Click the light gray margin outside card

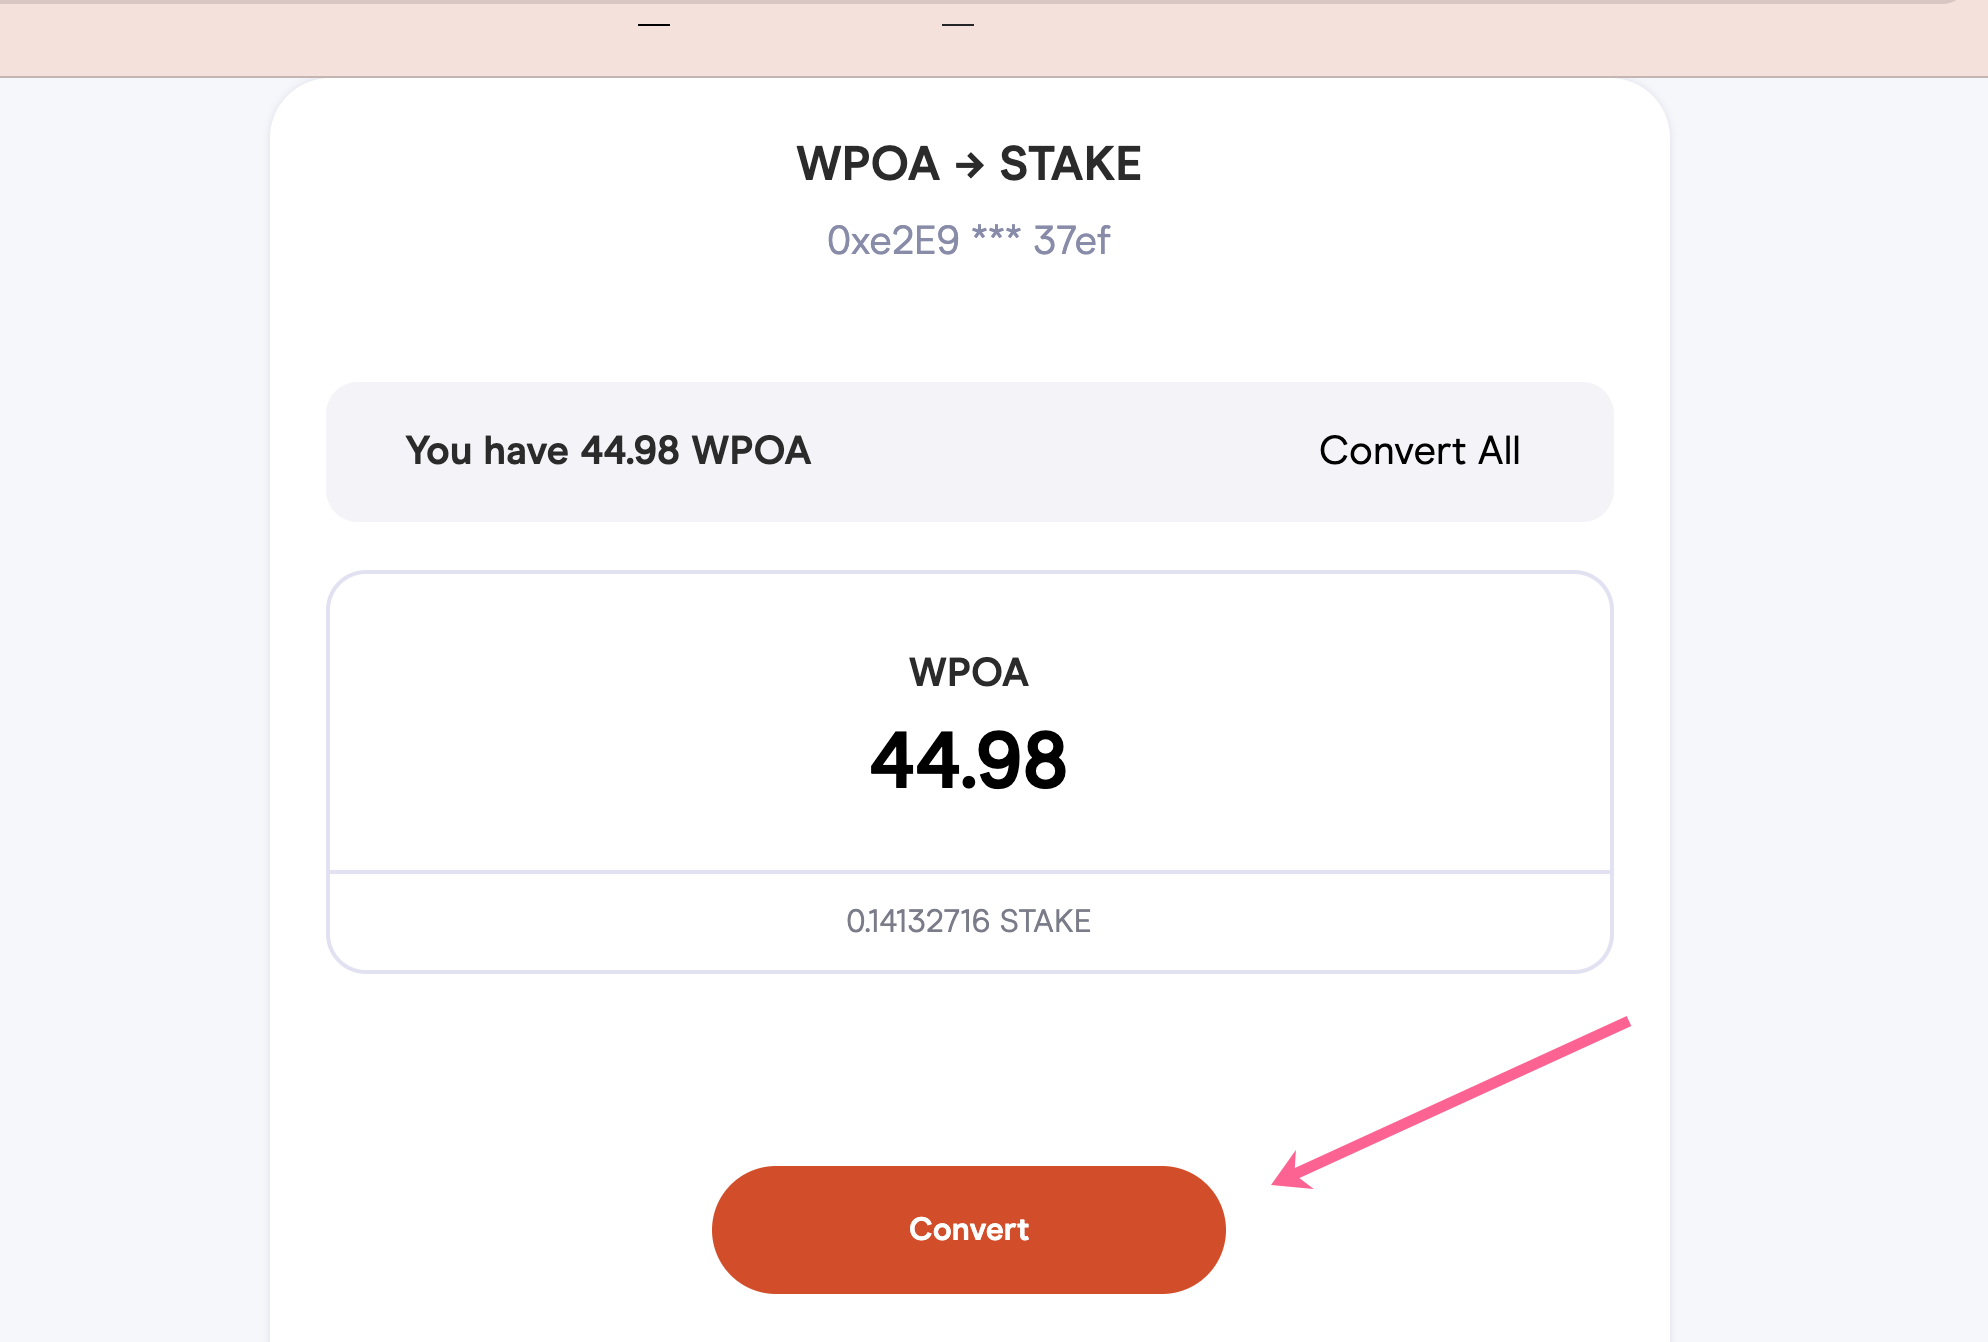(130, 700)
